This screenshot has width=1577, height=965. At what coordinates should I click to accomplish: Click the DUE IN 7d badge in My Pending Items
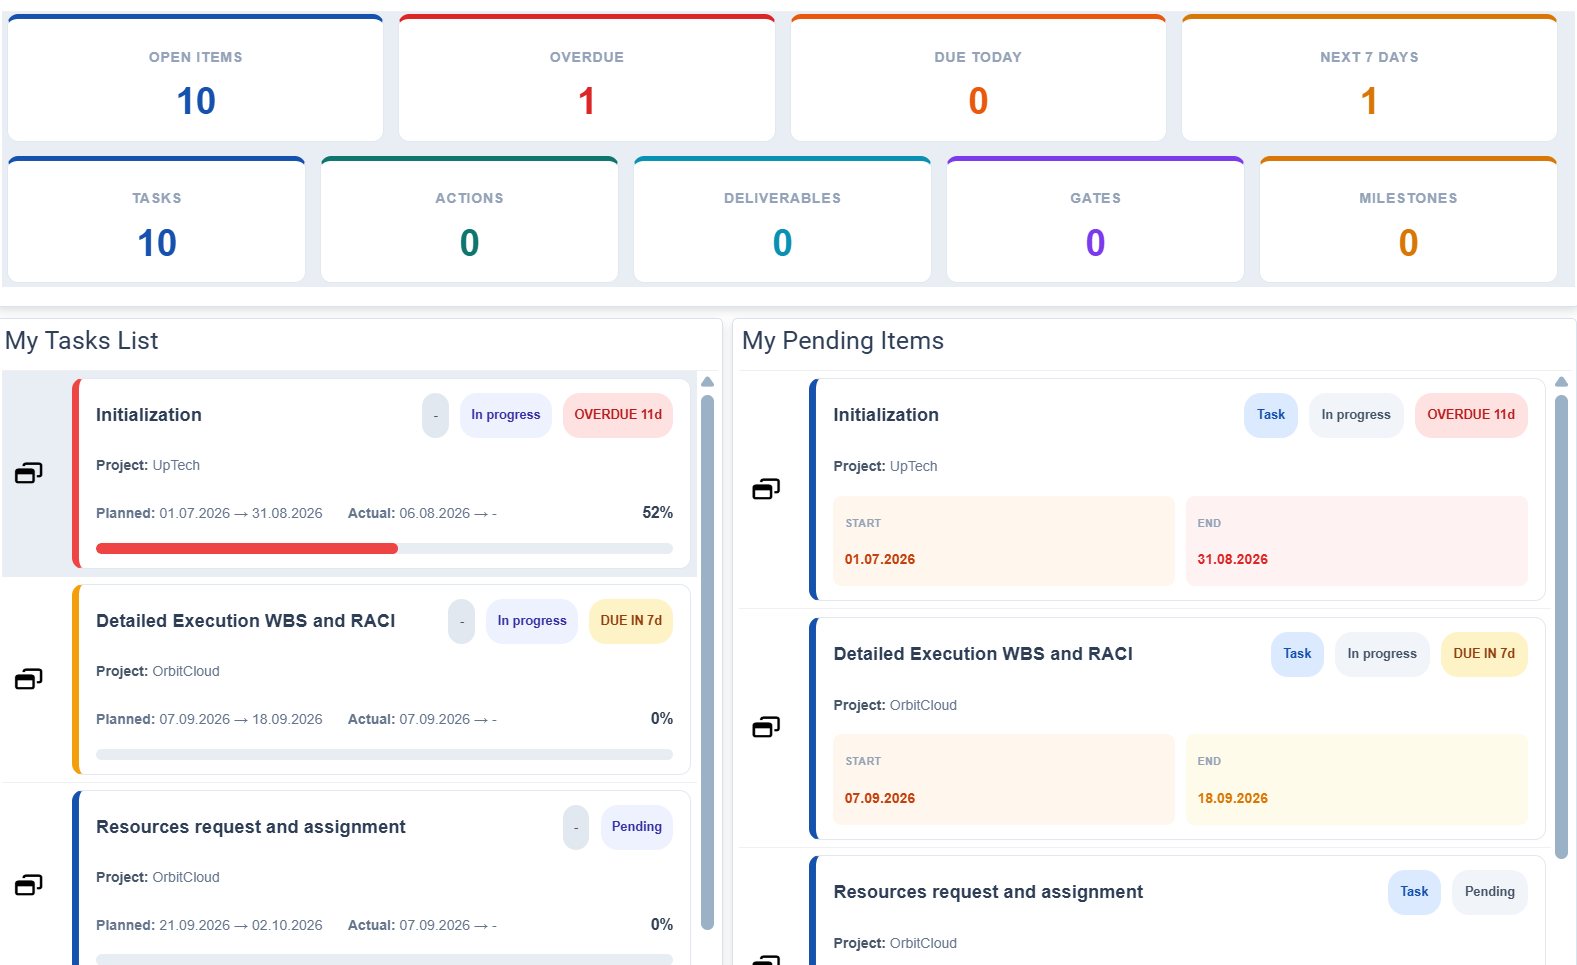pyautogui.click(x=1484, y=654)
